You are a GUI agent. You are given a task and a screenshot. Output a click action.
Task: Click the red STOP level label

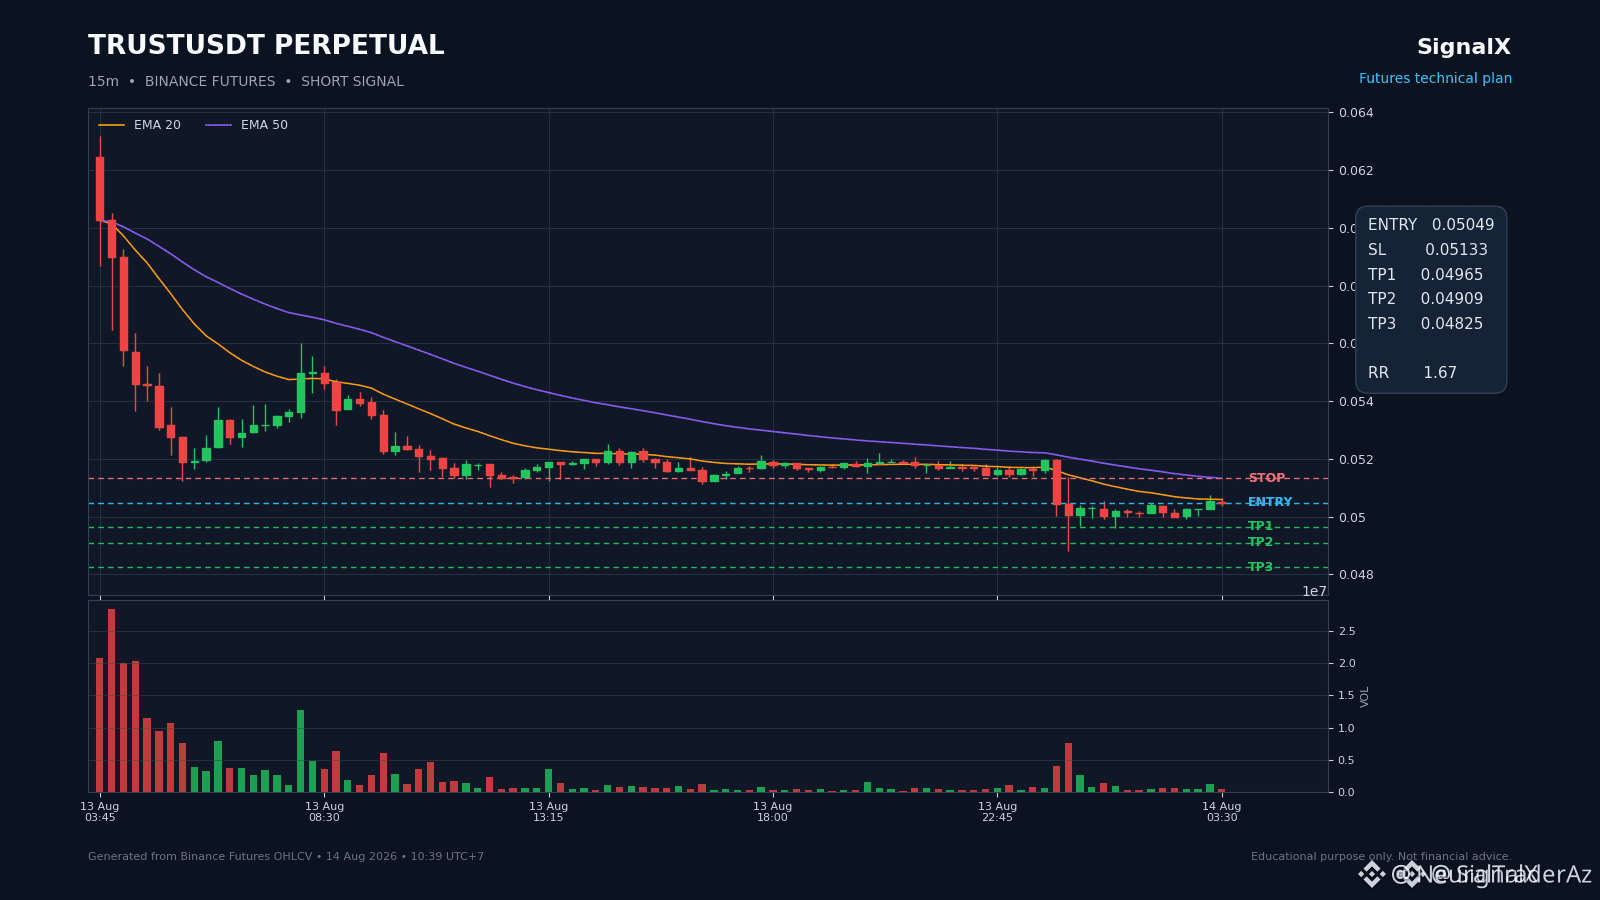coord(1266,478)
